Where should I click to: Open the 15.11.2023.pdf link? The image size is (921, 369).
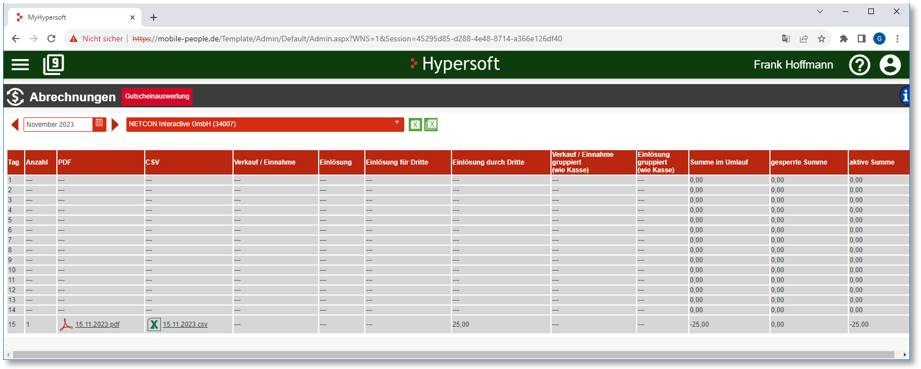[x=98, y=324]
